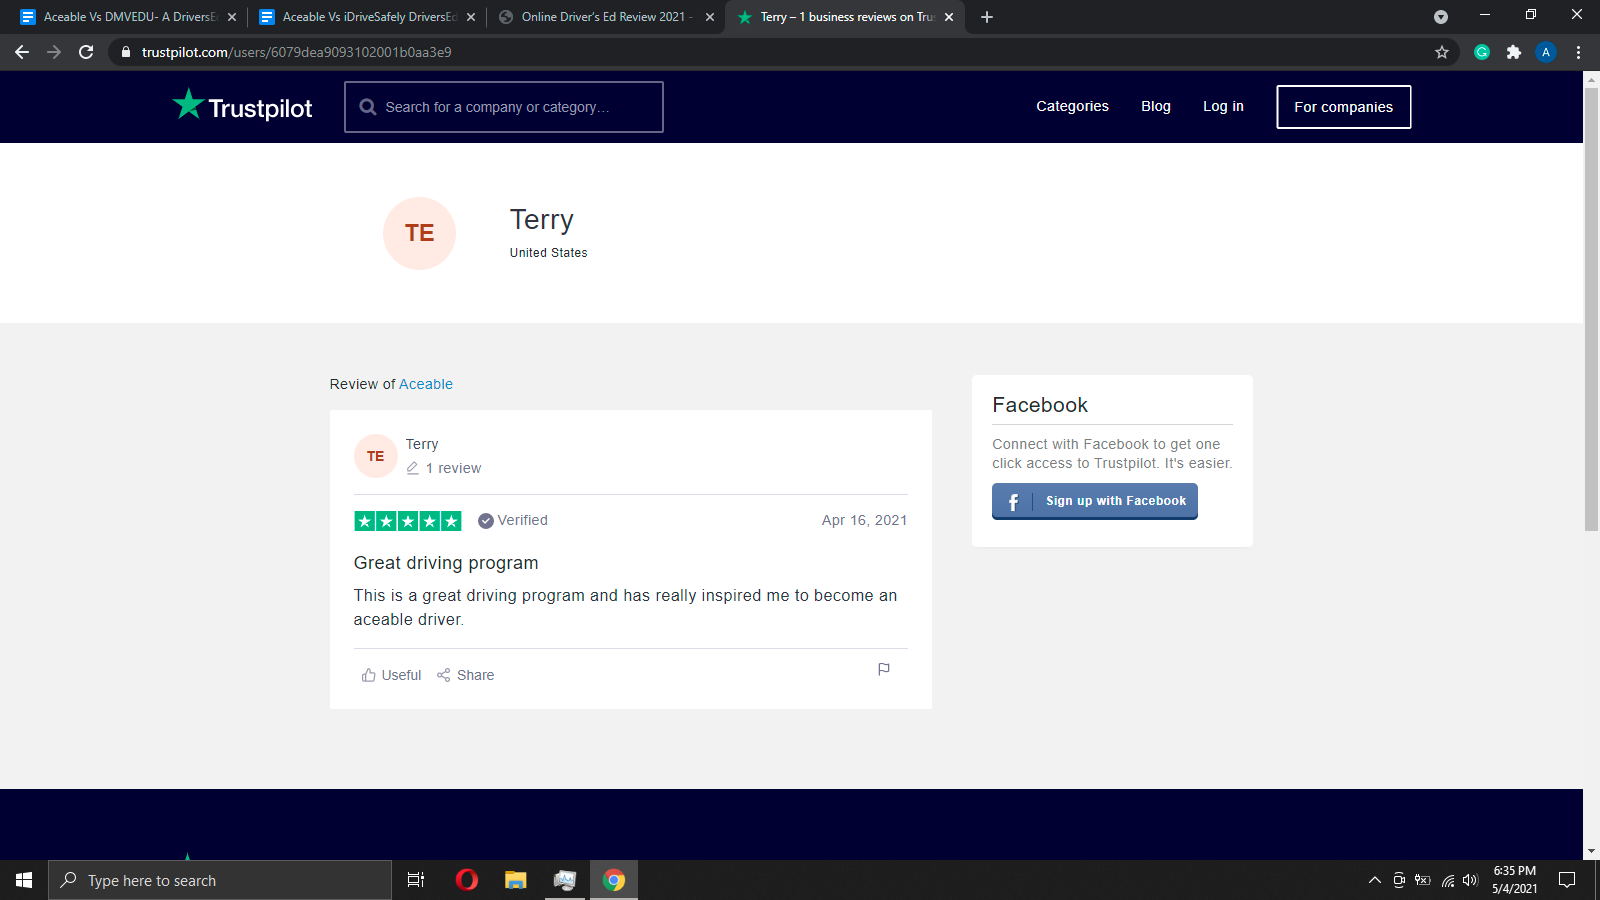Open the taskbar clock and date

[x=1515, y=880]
